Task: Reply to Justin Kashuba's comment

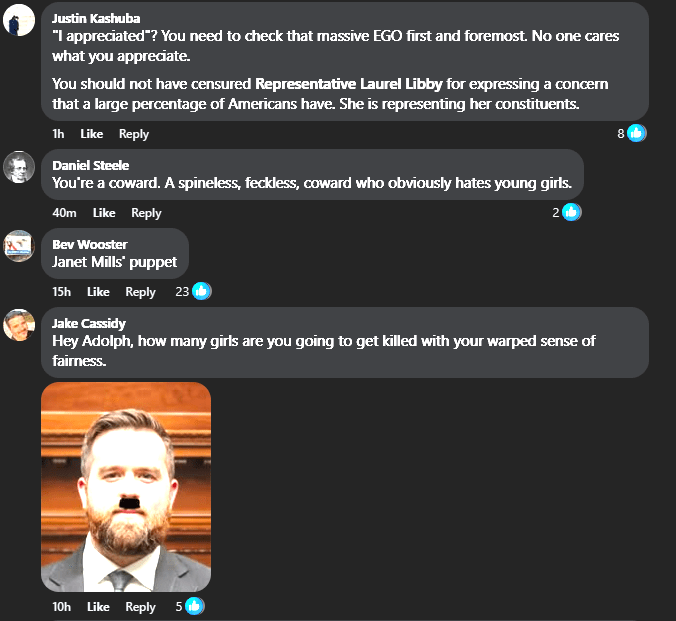Action: (134, 134)
